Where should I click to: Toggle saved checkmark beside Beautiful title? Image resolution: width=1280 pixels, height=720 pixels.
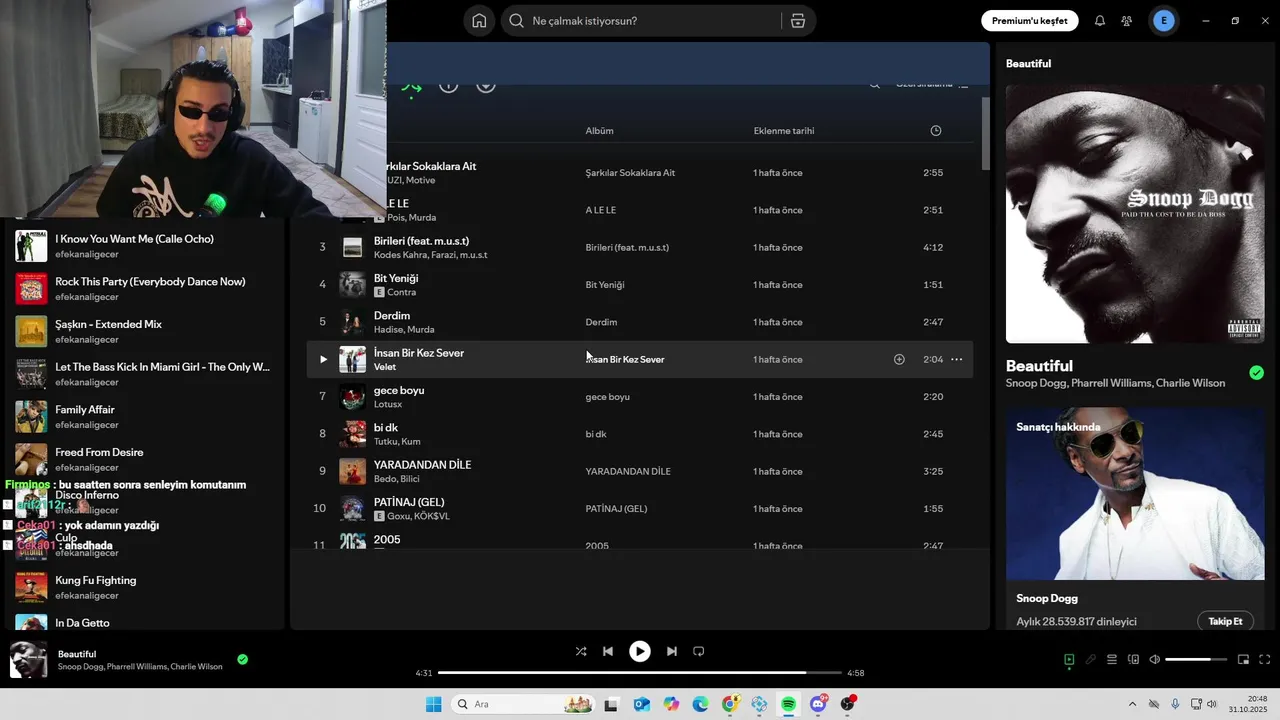click(x=1256, y=373)
